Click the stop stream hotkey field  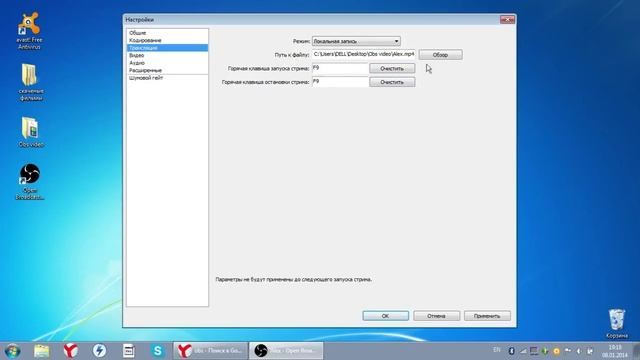pyautogui.click(x=340, y=82)
